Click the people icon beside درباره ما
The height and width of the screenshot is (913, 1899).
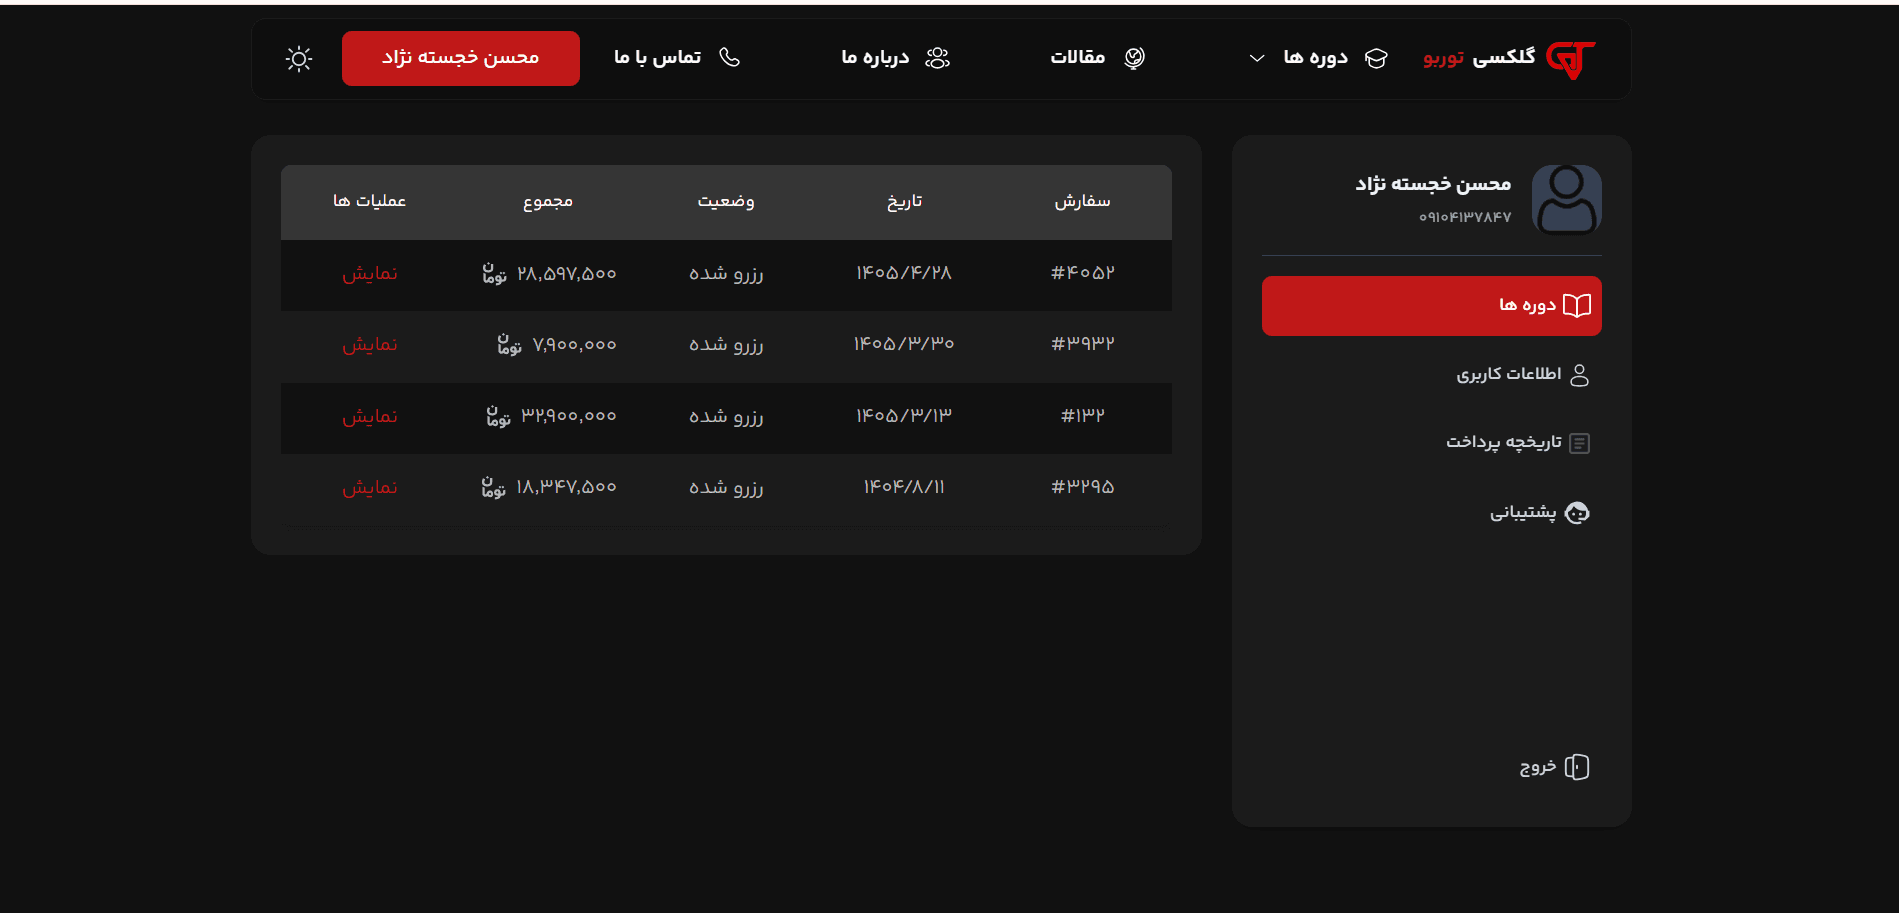pyautogui.click(x=938, y=58)
